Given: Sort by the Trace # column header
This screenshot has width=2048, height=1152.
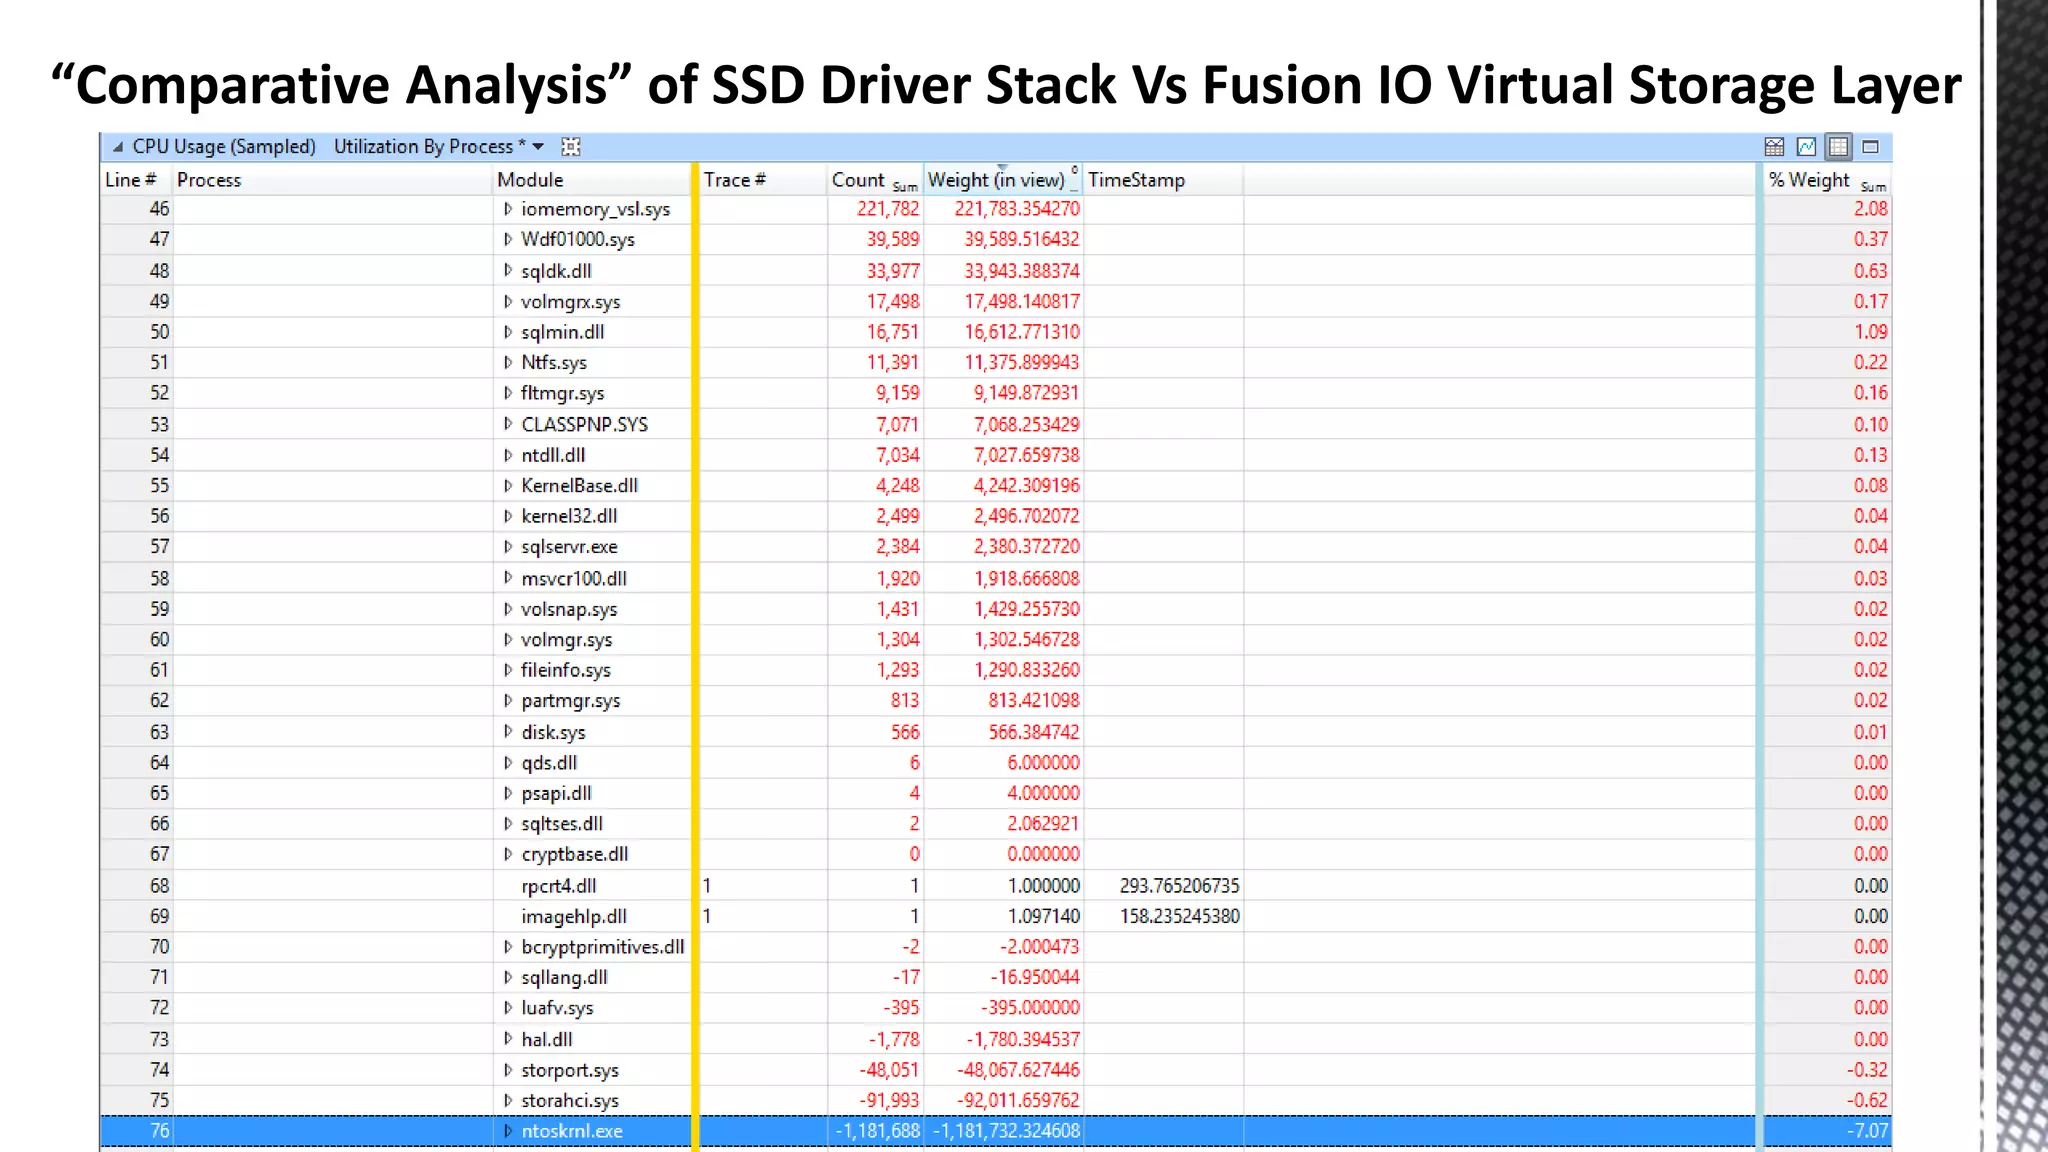Looking at the screenshot, I should [x=763, y=180].
